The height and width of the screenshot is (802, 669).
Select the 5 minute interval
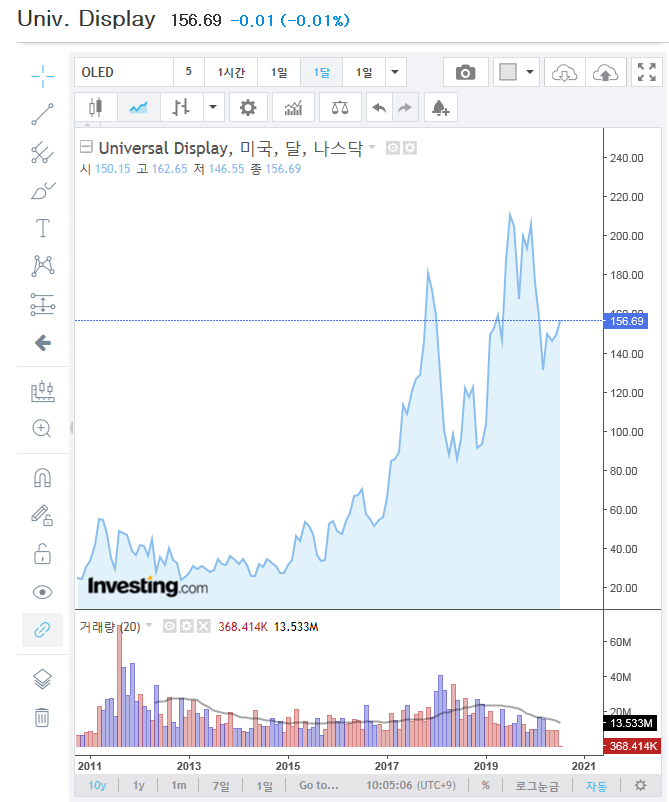(189, 72)
